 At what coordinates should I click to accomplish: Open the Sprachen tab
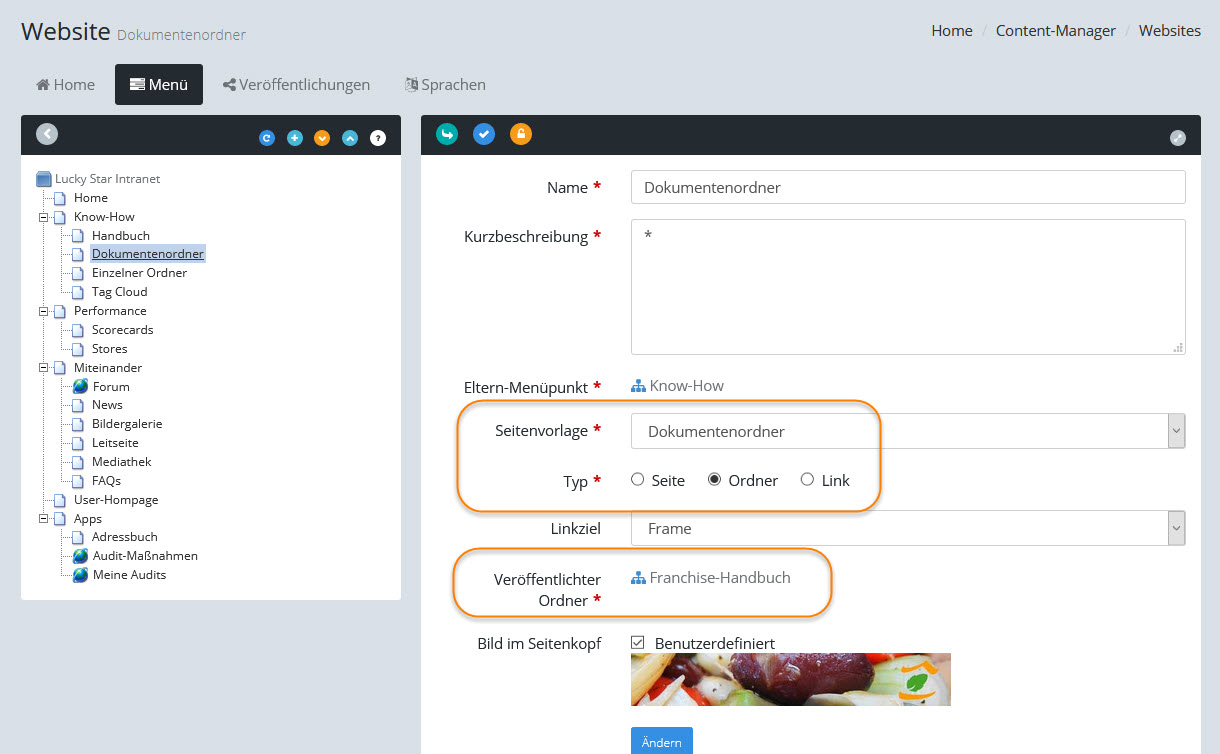(445, 85)
